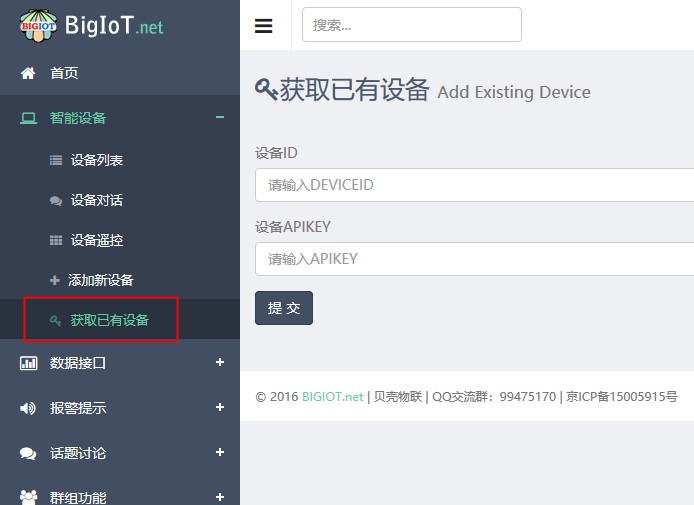
Task: Expand the 话题讨论 section plus sign
Action: pyautogui.click(x=220, y=452)
